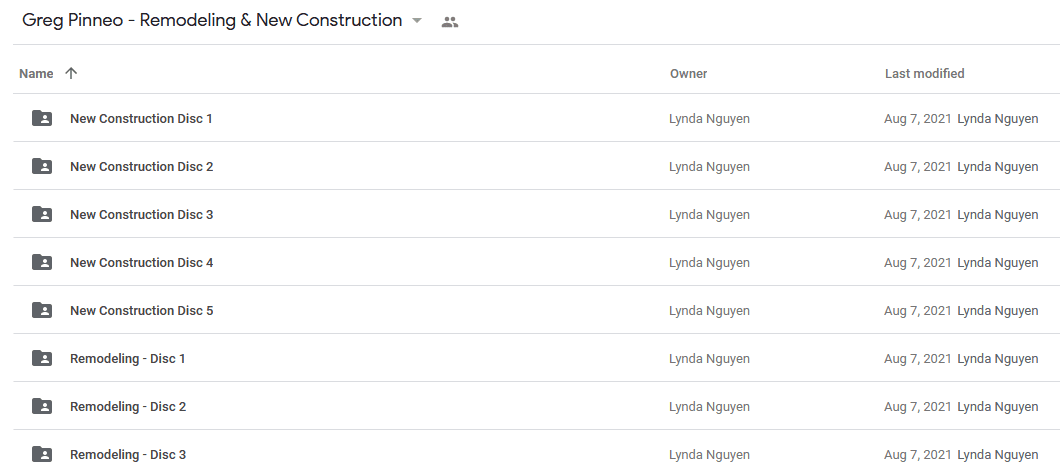Select the Remodeling - Disc 3 folder icon
The height and width of the screenshot is (472, 1060).
click(42, 454)
